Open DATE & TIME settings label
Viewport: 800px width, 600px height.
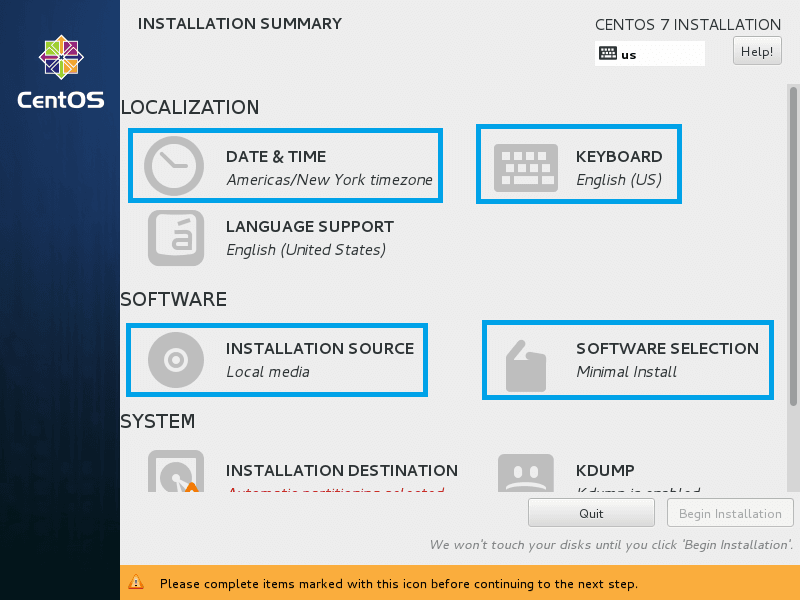click(x=276, y=157)
